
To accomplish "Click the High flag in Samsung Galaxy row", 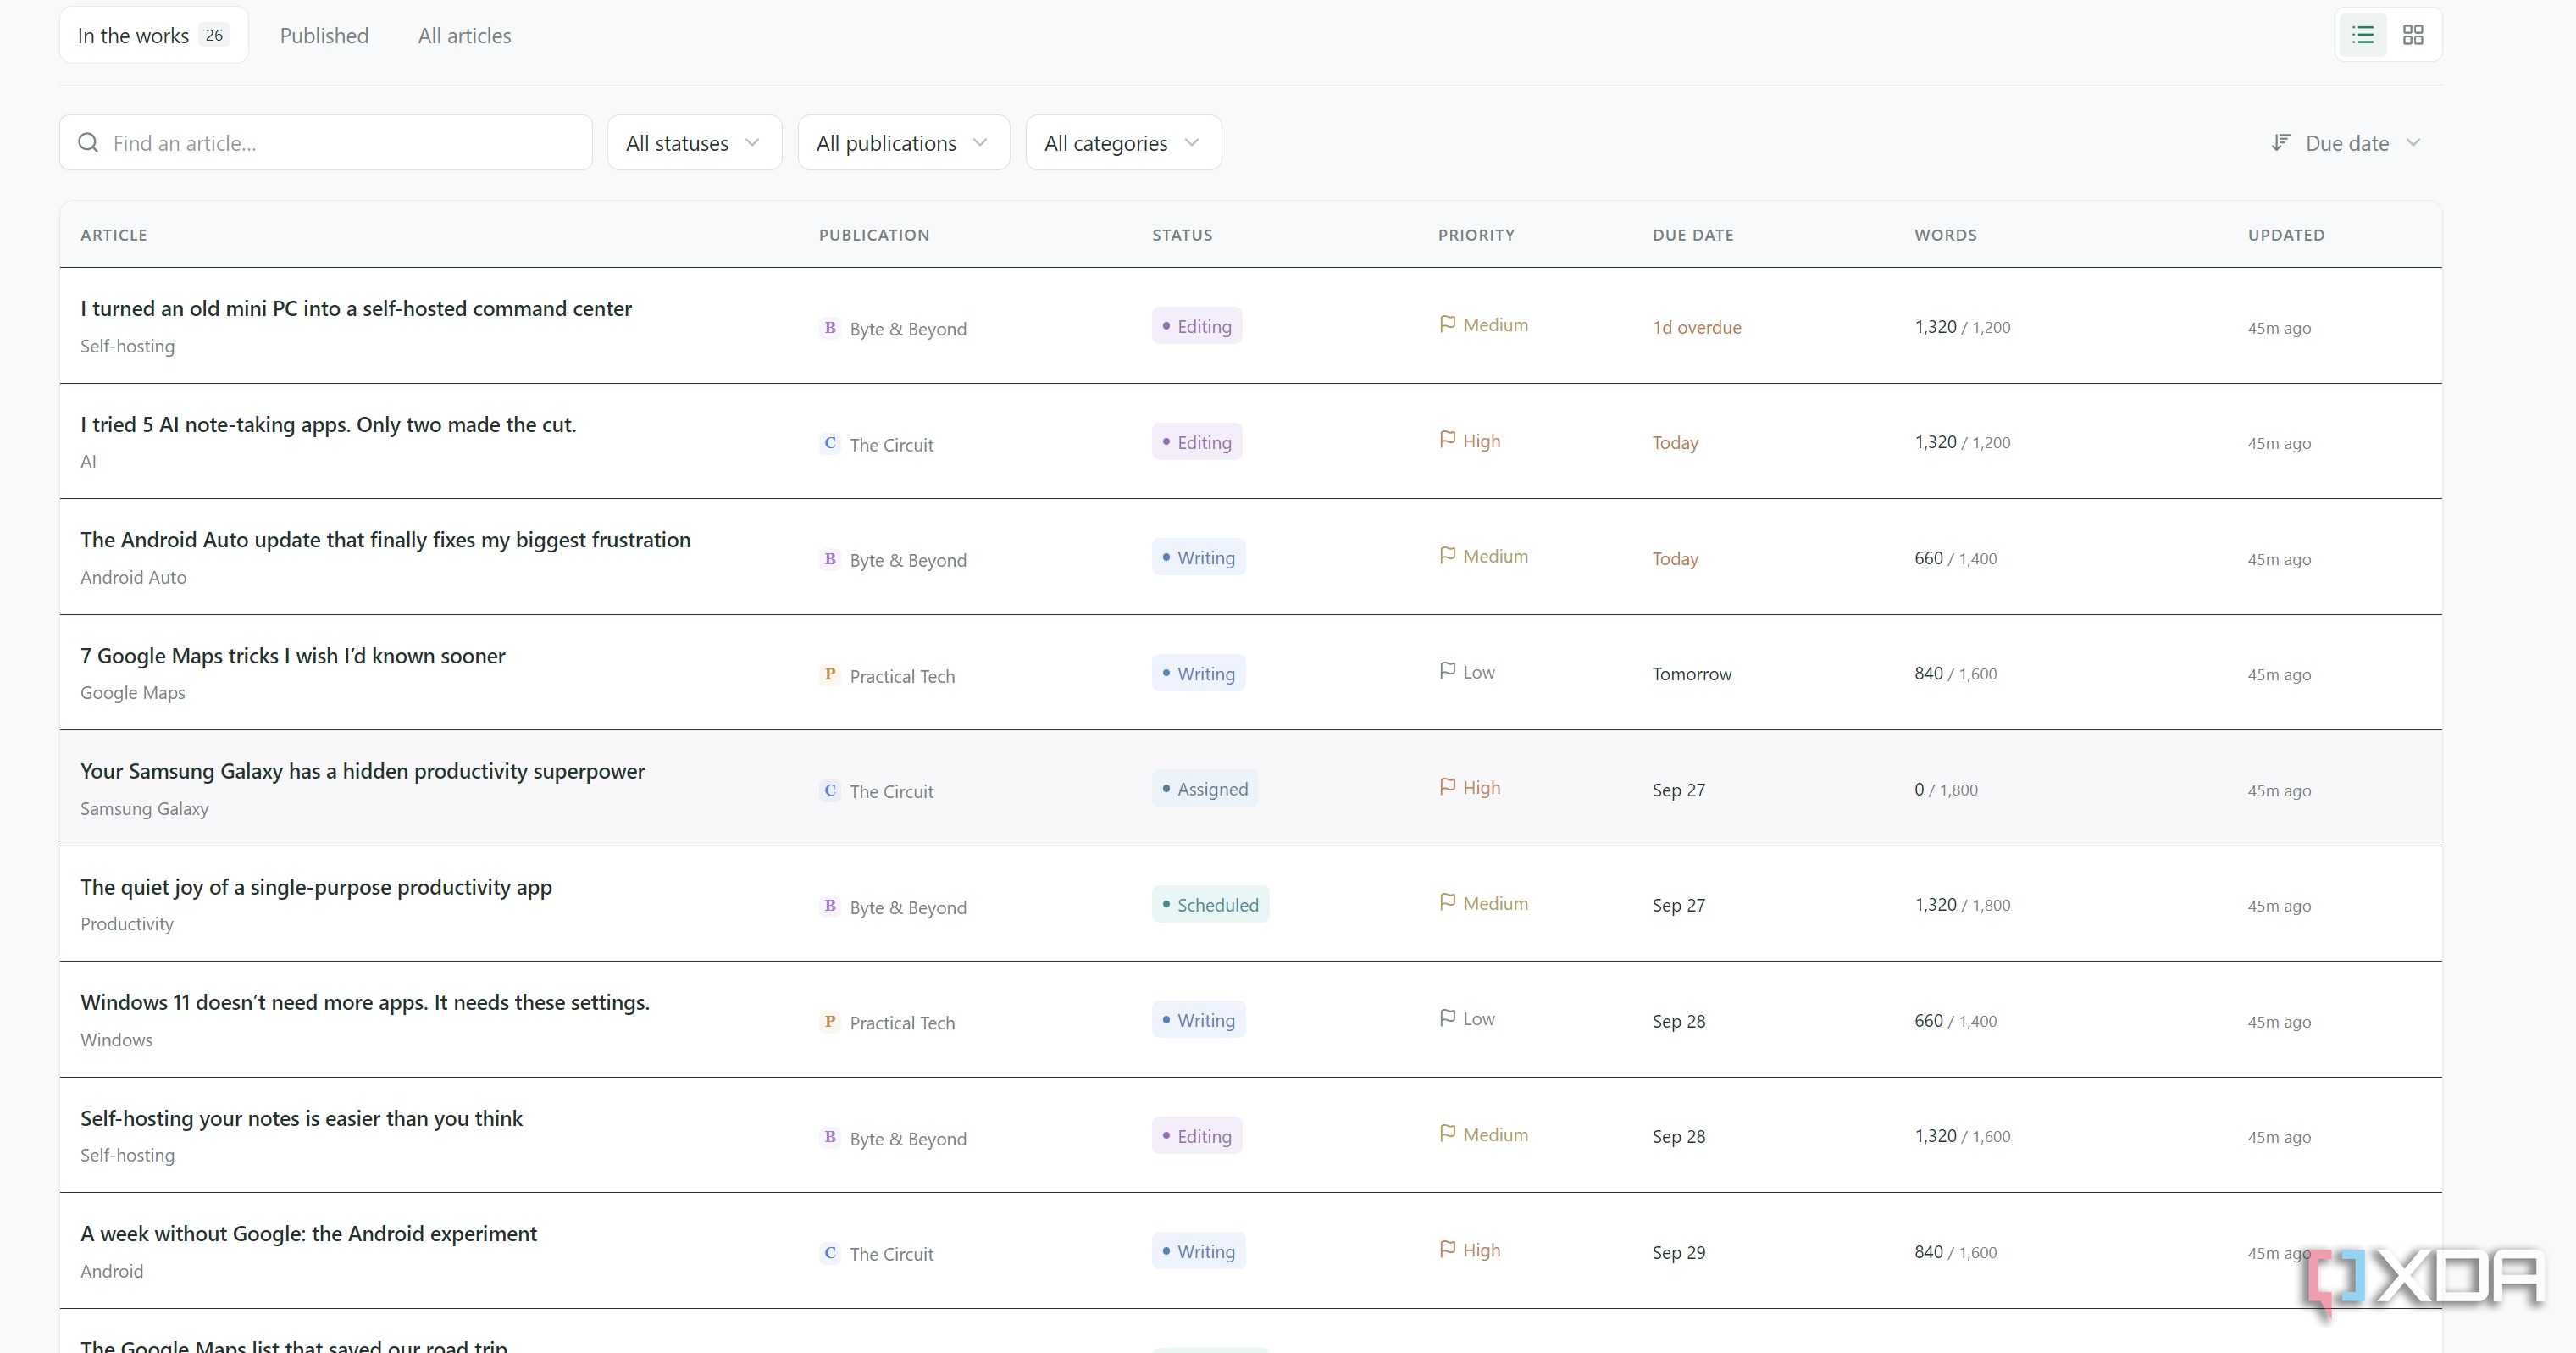I will pyautogui.click(x=1447, y=787).
